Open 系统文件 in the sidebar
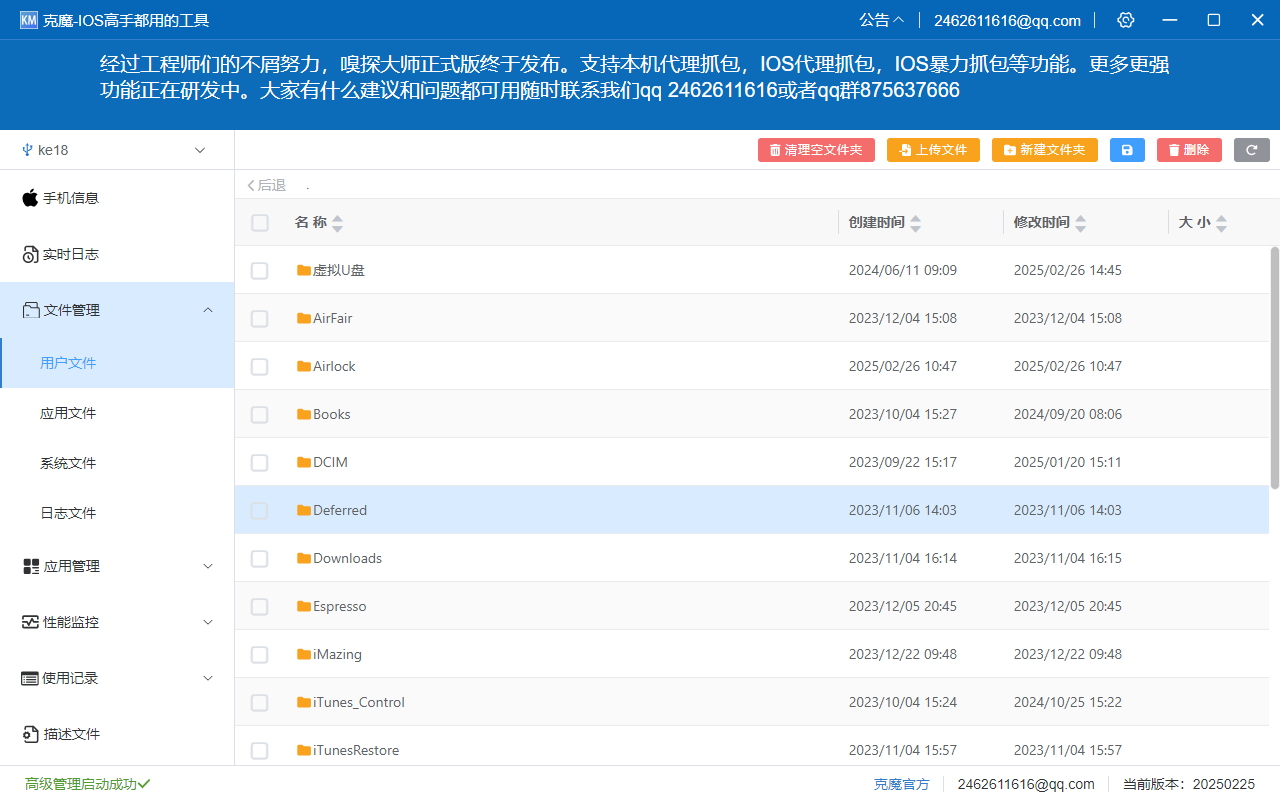Image resolution: width=1280 pixels, height=800 pixels. coord(117,463)
